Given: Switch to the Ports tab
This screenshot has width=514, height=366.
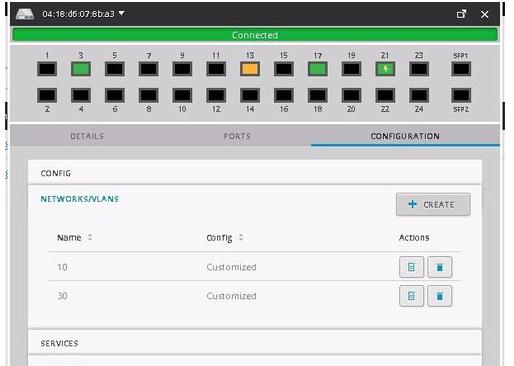Looking at the screenshot, I should click(x=237, y=136).
